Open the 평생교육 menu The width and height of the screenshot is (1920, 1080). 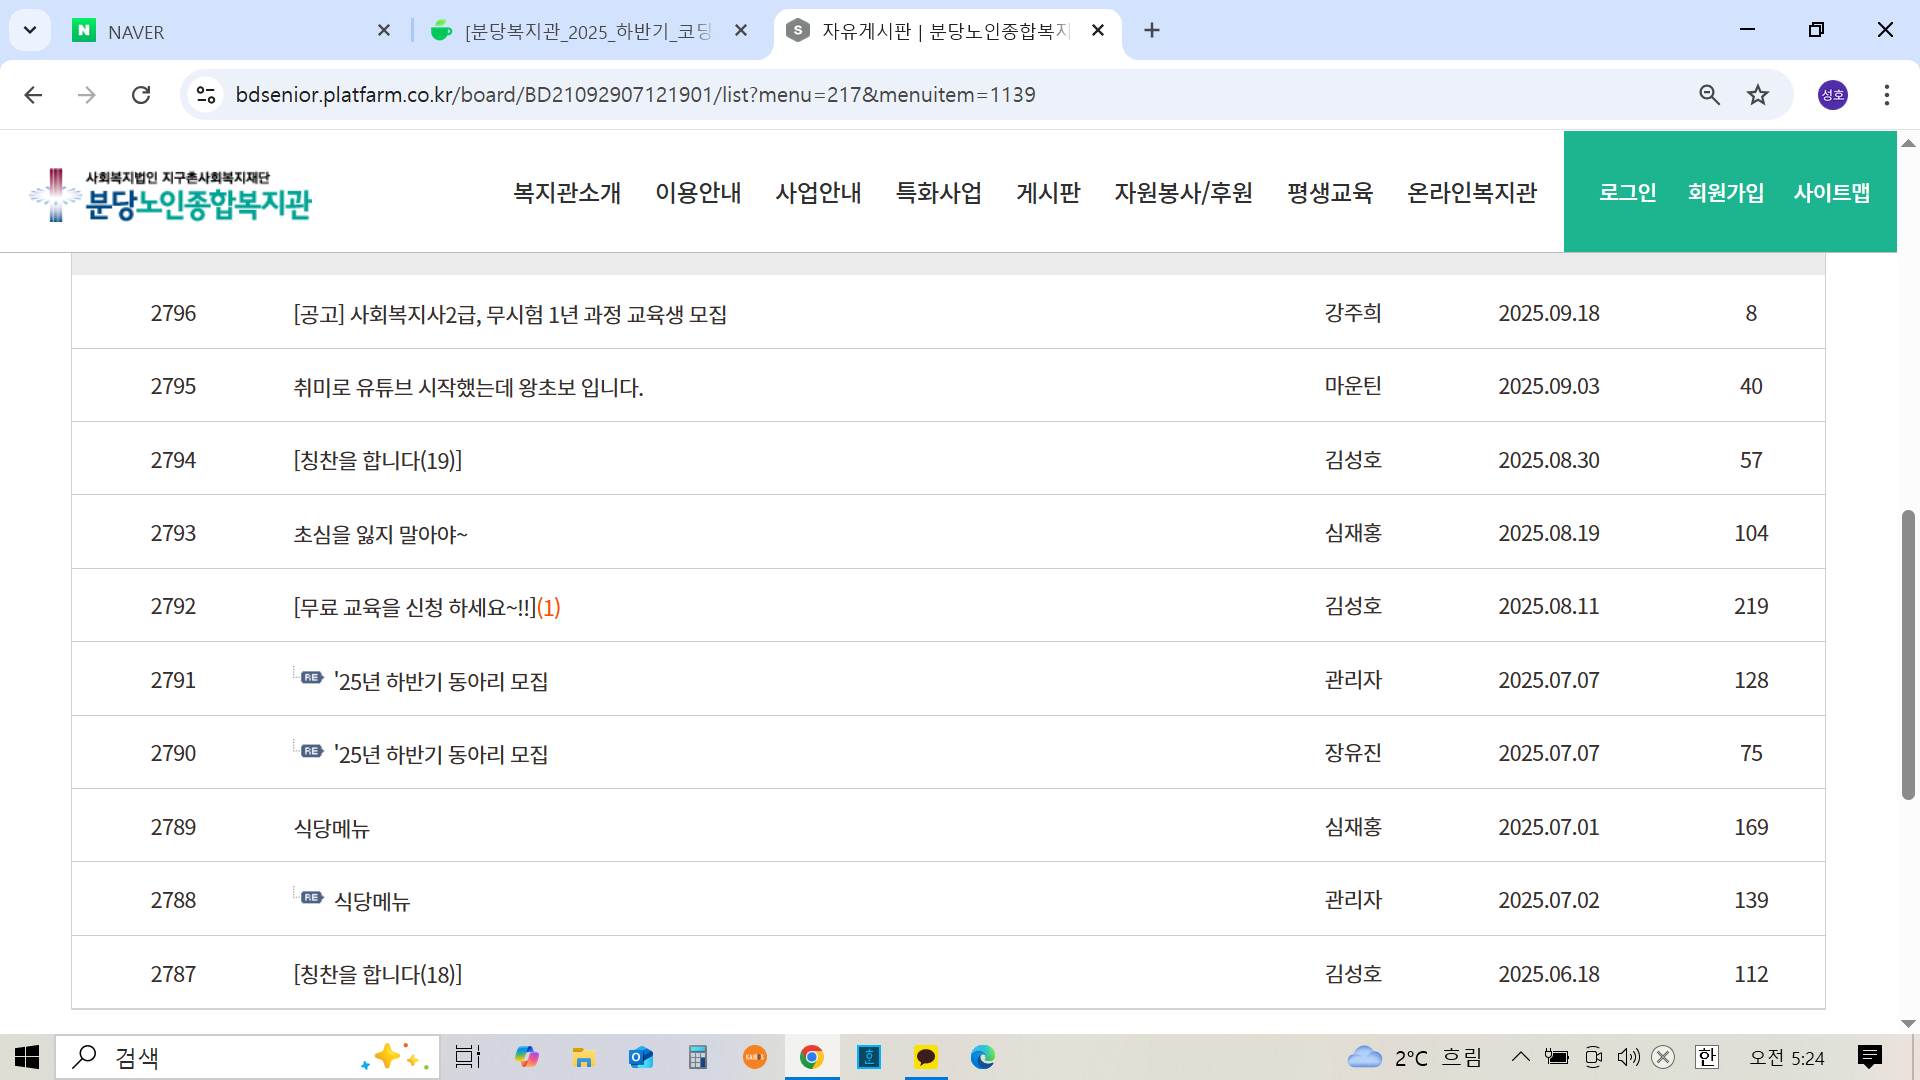click(1329, 192)
